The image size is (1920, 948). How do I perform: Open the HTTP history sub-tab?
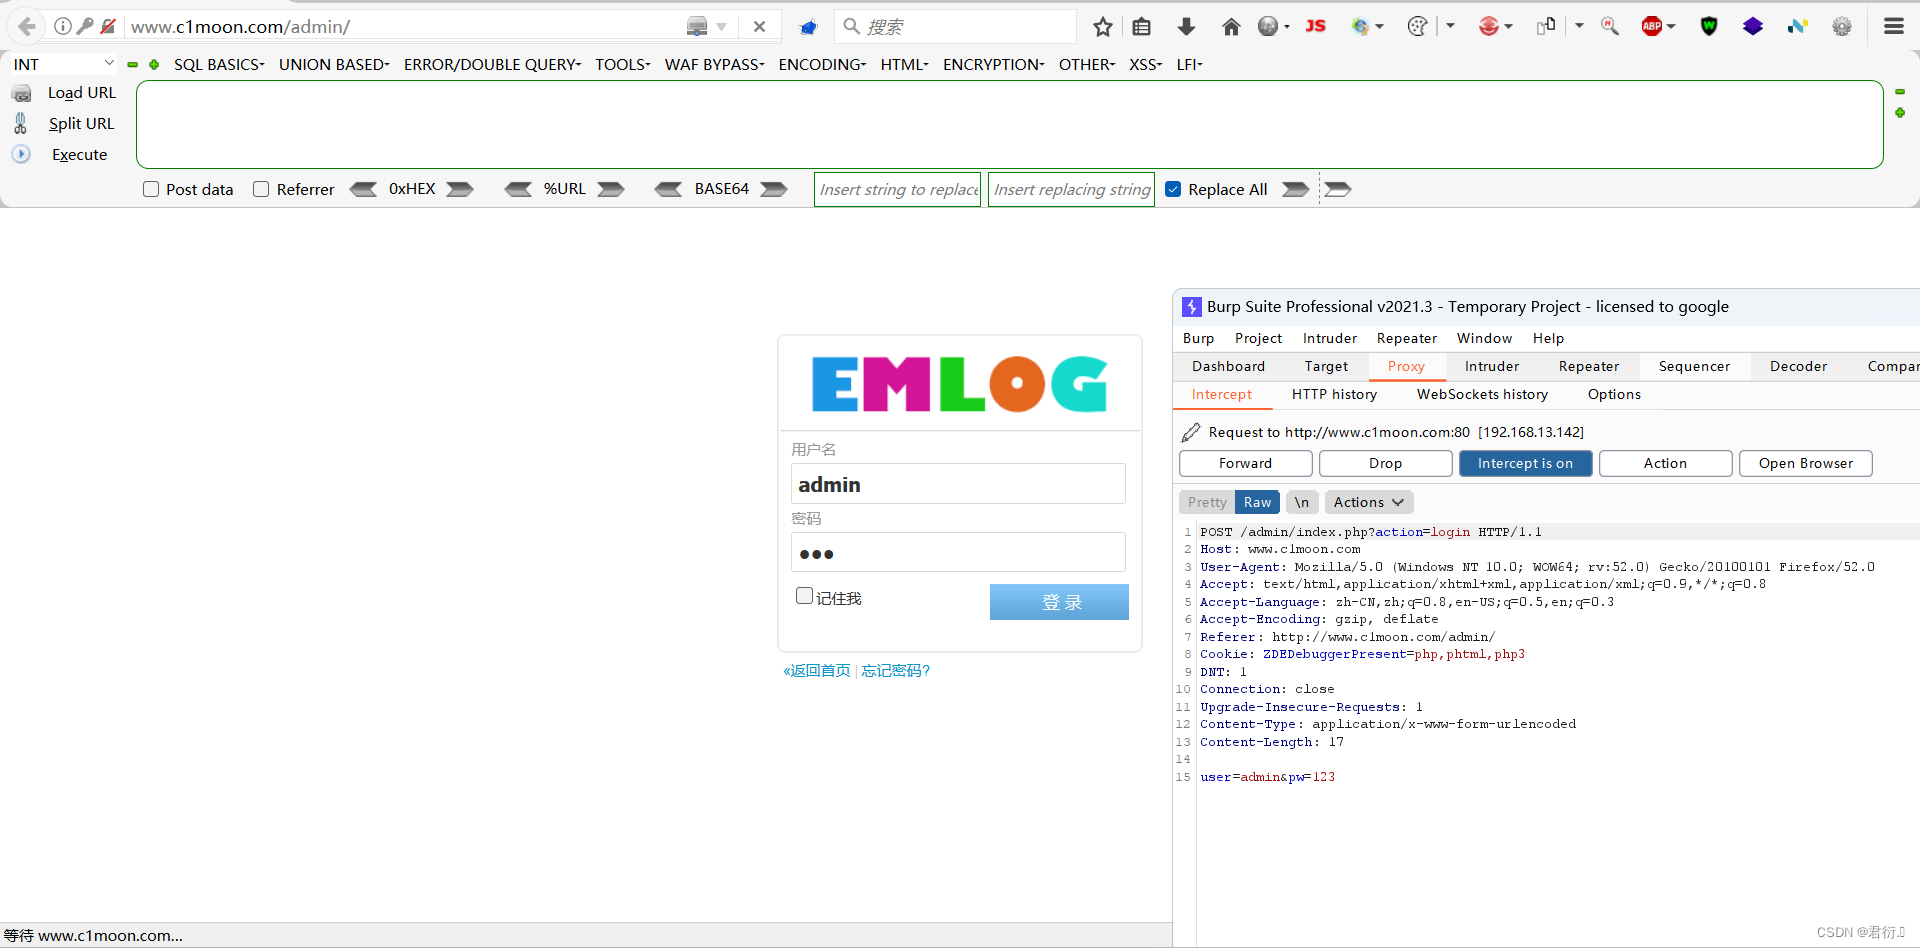pos(1334,394)
